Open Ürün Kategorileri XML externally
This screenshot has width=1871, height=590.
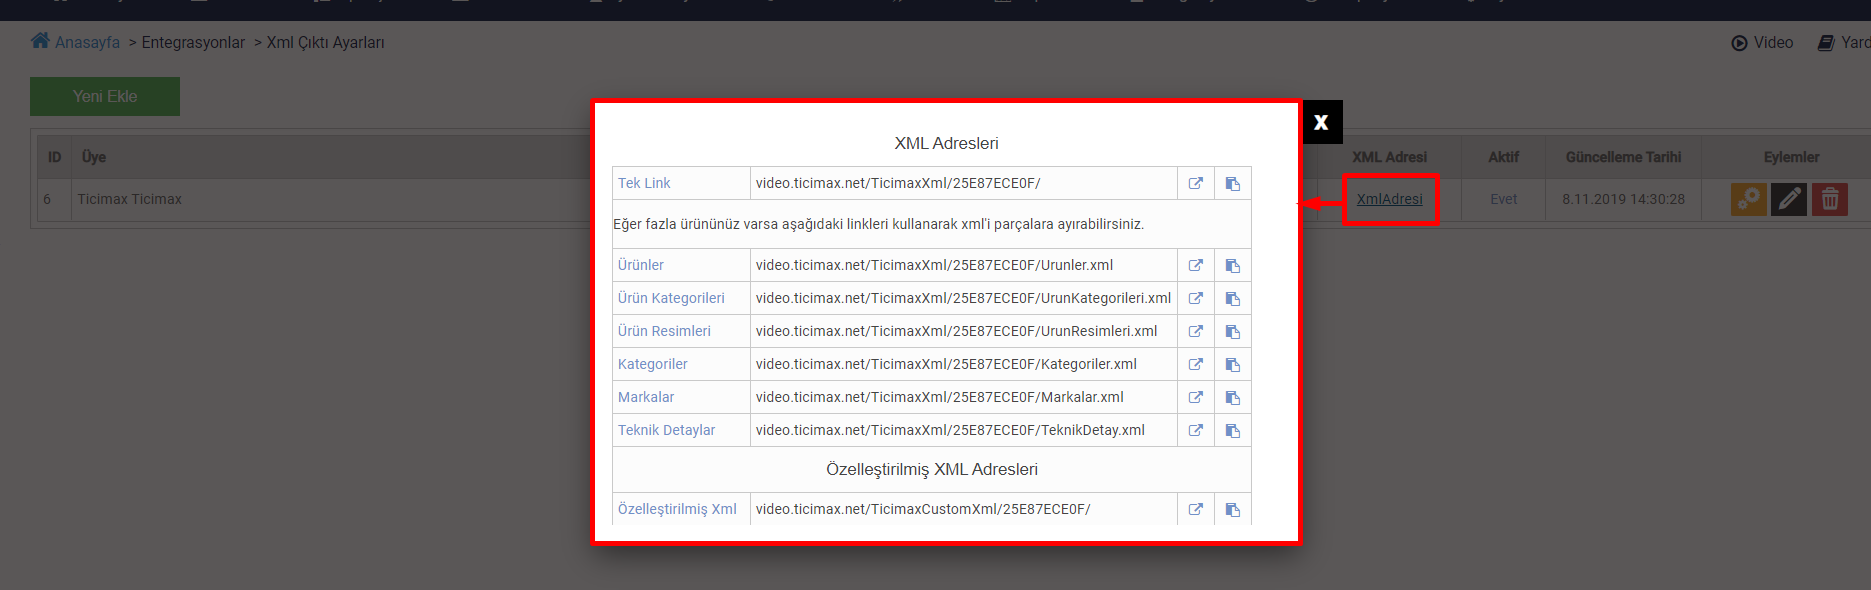pyautogui.click(x=1195, y=298)
